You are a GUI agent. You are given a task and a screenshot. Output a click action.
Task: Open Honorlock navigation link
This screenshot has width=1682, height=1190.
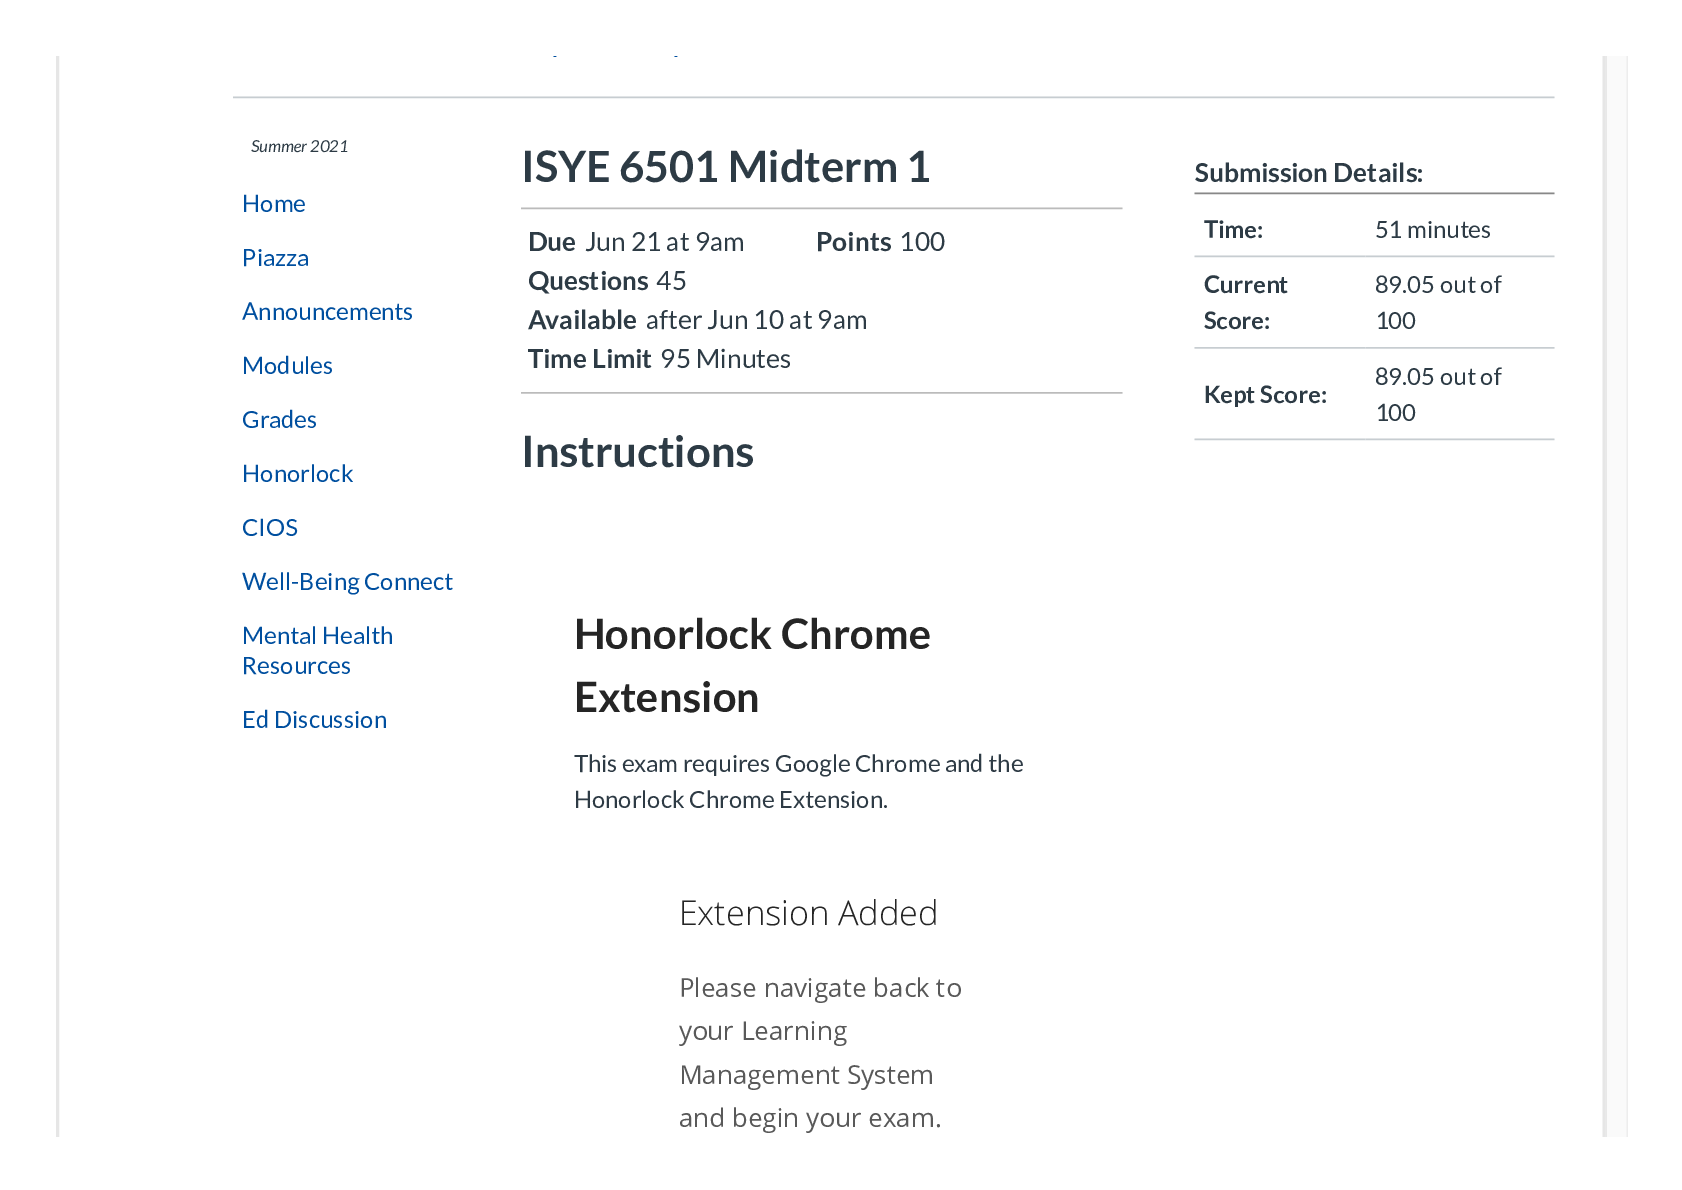pos(297,473)
